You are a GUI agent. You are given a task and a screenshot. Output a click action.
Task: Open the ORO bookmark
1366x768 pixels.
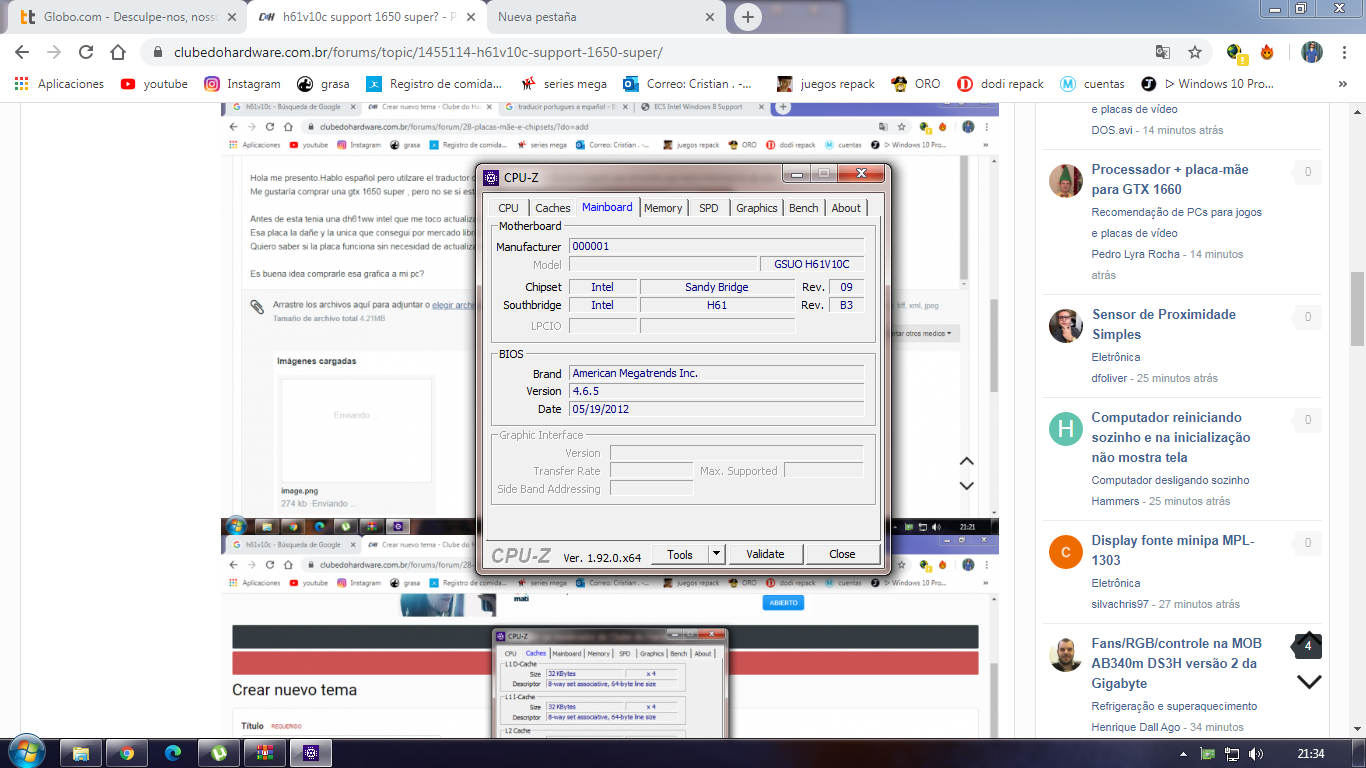(x=916, y=84)
